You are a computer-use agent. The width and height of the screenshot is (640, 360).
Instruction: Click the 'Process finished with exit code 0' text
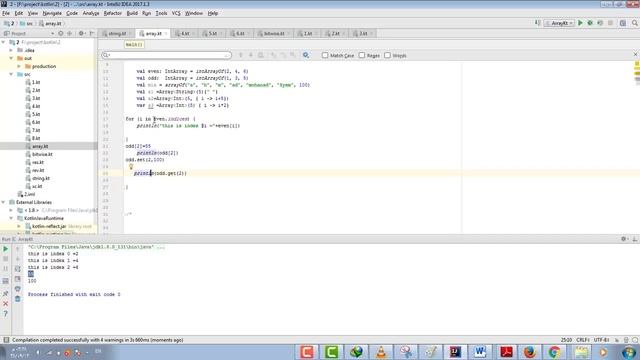(74, 294)
